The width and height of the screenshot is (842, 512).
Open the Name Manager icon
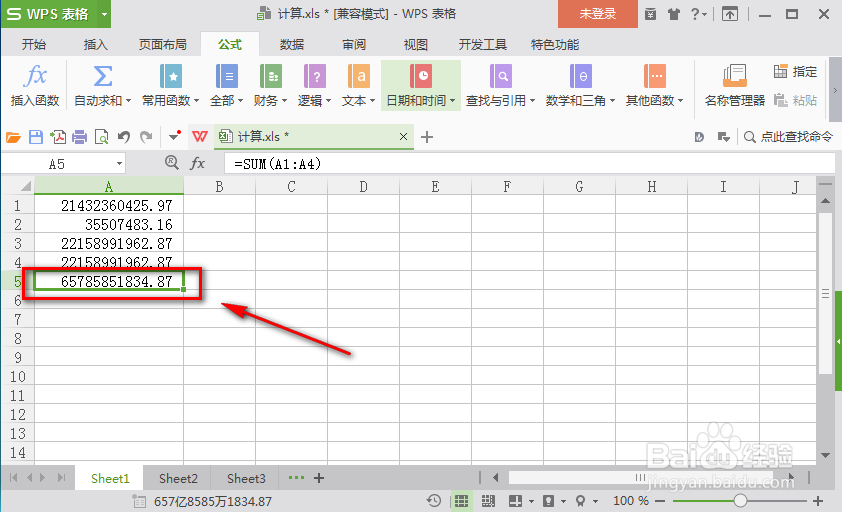(x=735, y=76)
